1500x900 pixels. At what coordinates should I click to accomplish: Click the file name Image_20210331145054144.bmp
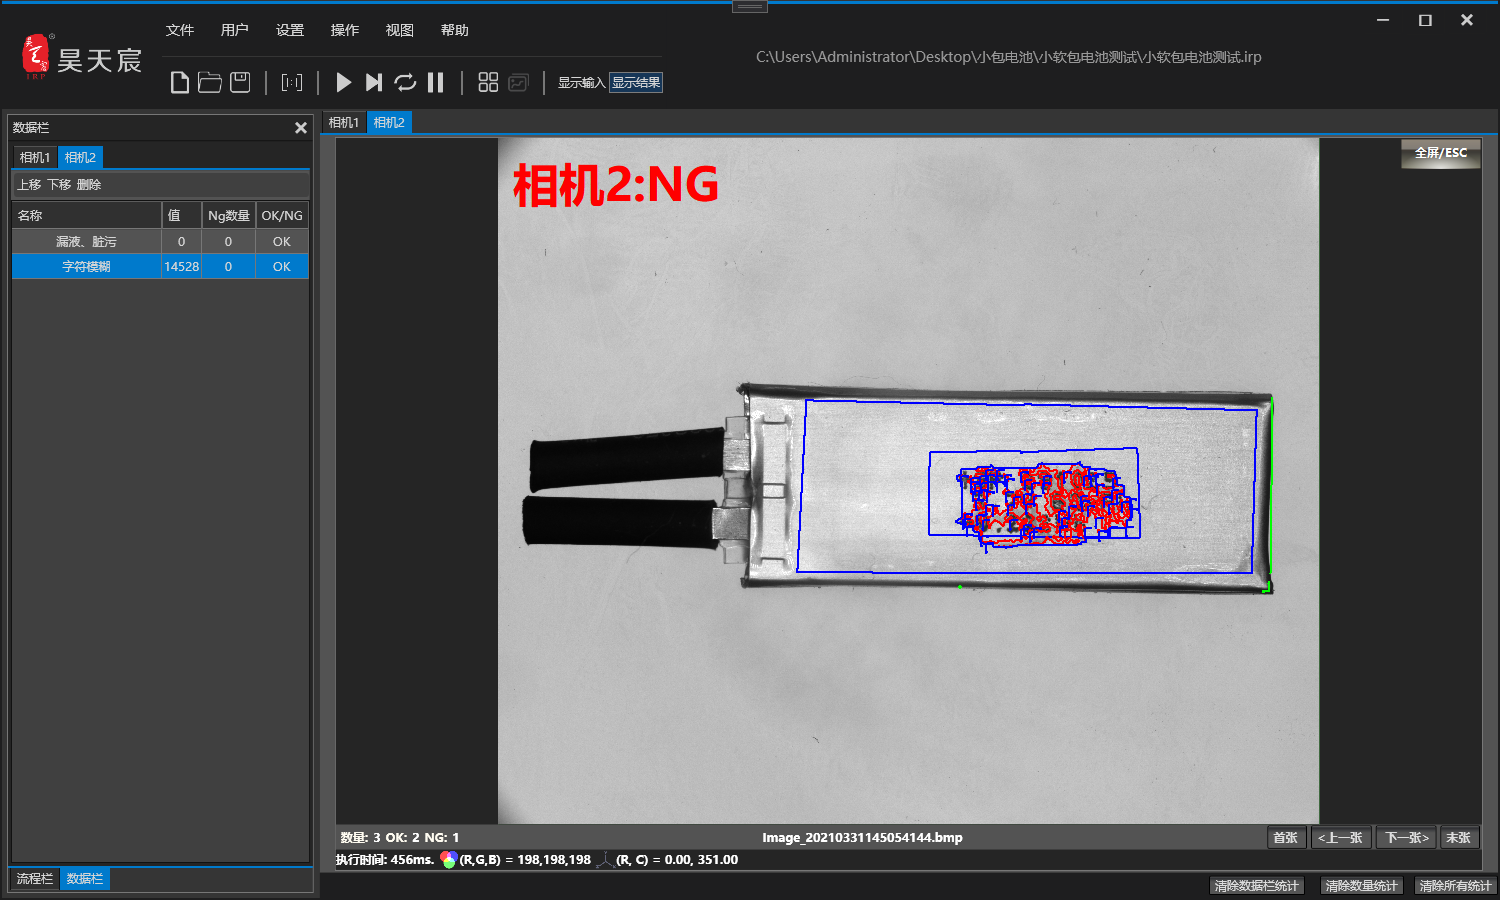click(x=862, y=838)
